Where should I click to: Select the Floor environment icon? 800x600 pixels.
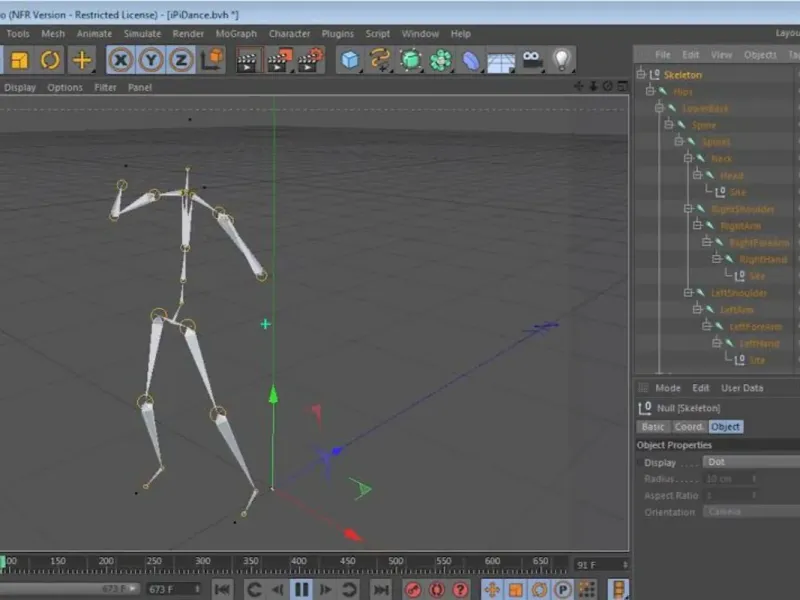[x=501, y=61]
